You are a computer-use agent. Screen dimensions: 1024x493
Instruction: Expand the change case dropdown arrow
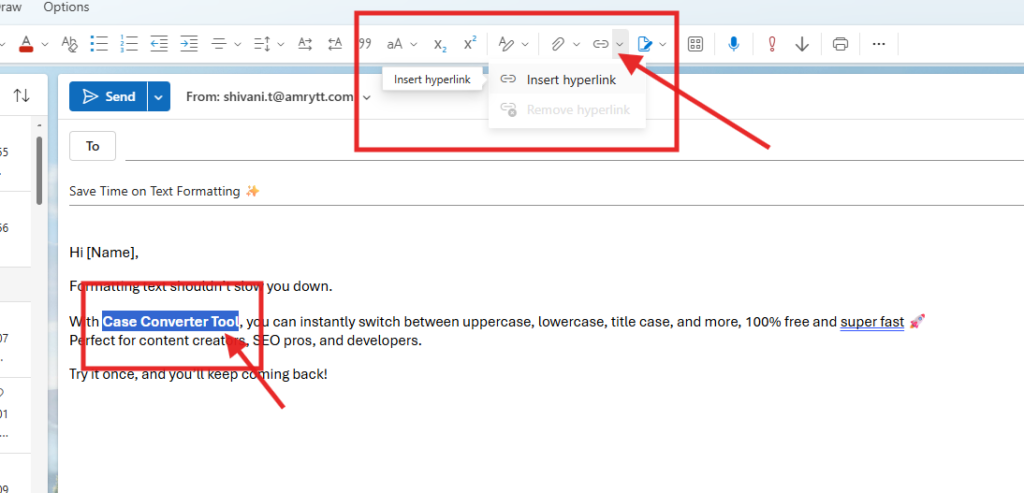(x=413, y=44)
